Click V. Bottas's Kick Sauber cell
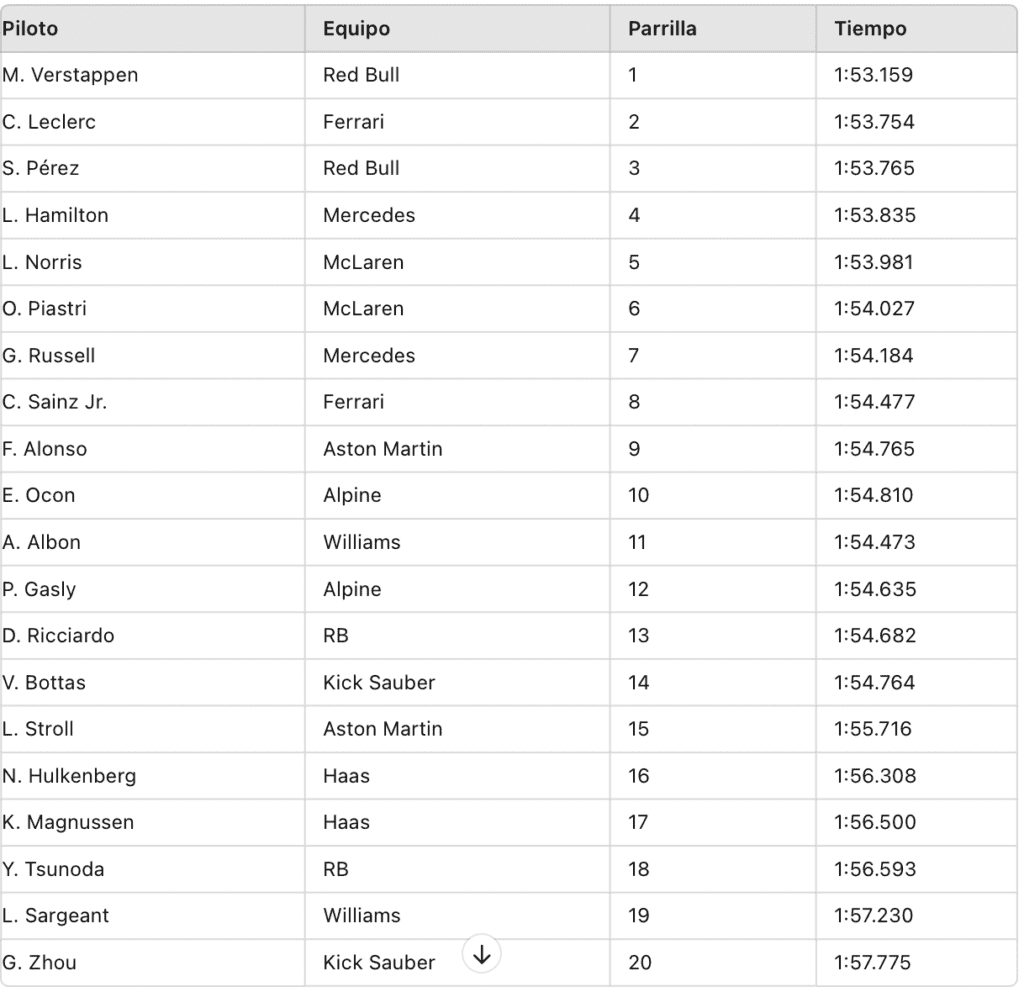 [x=379, y=682]
